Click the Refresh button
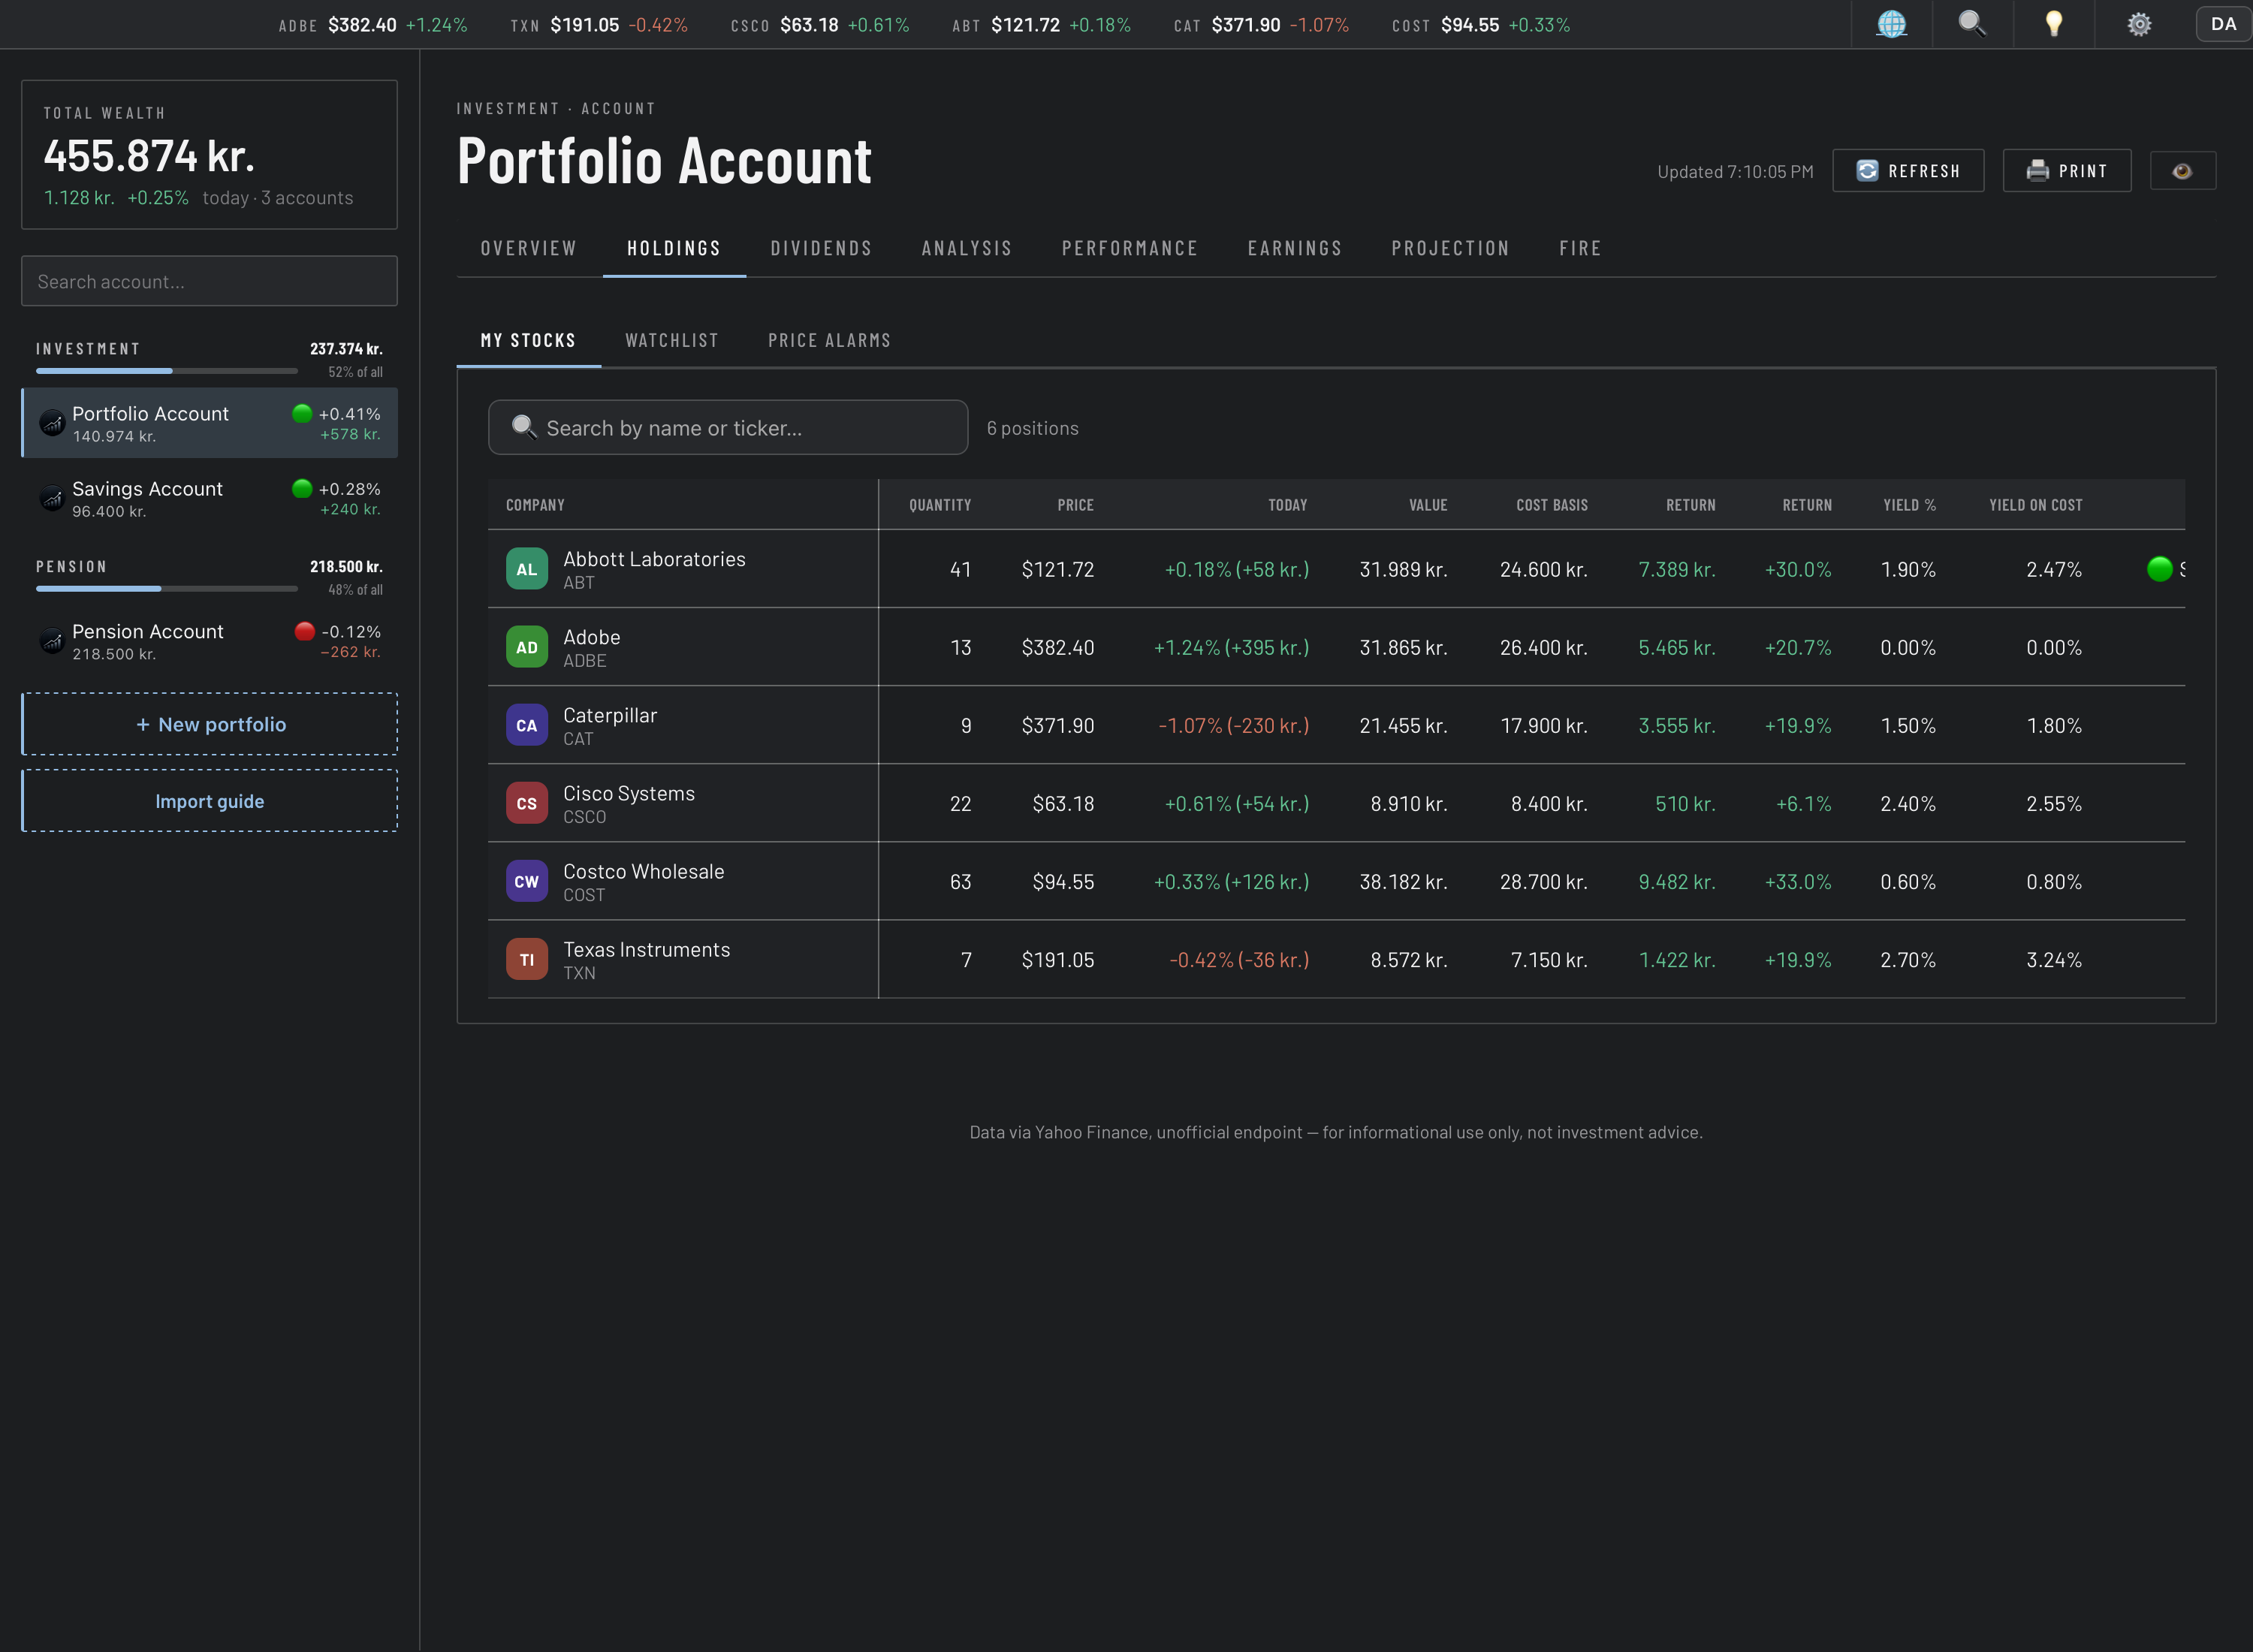 point(1907,171)
